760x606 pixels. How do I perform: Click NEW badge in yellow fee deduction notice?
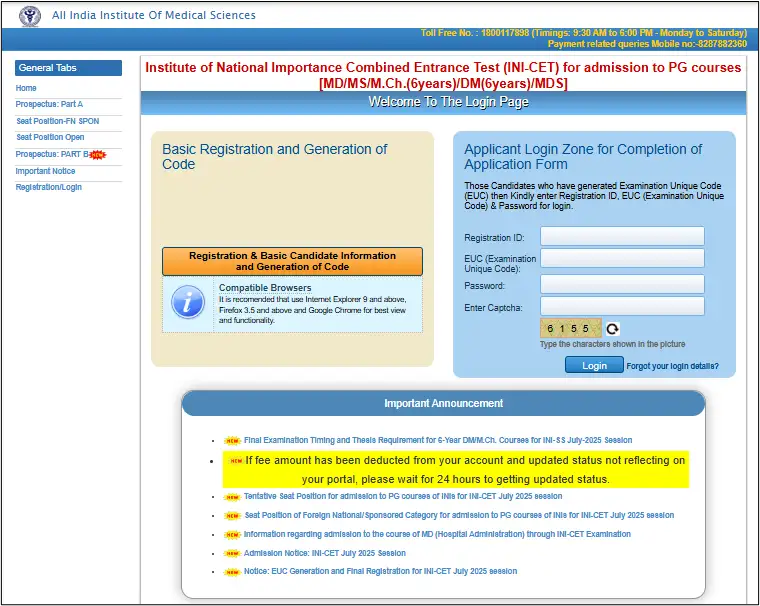click(x=236, y=461)
